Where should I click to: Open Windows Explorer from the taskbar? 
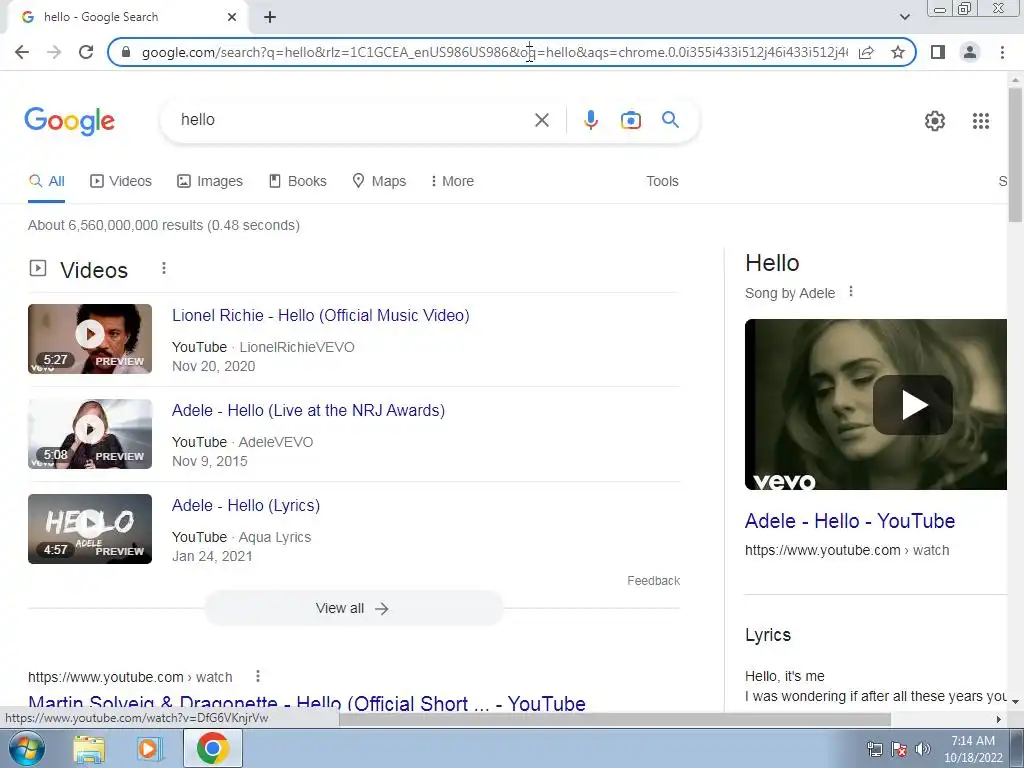[x=89, y=749]
